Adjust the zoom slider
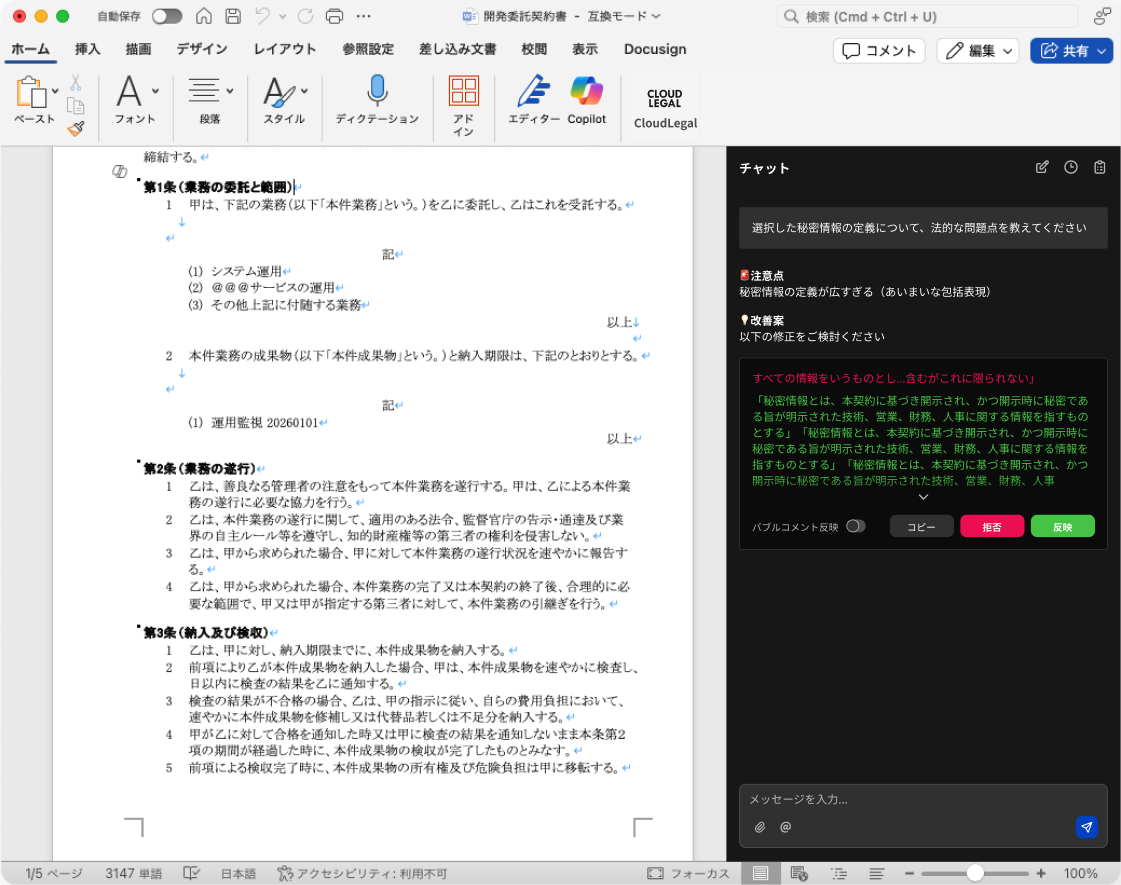1121x885 pixels. (x=973, y=872)
